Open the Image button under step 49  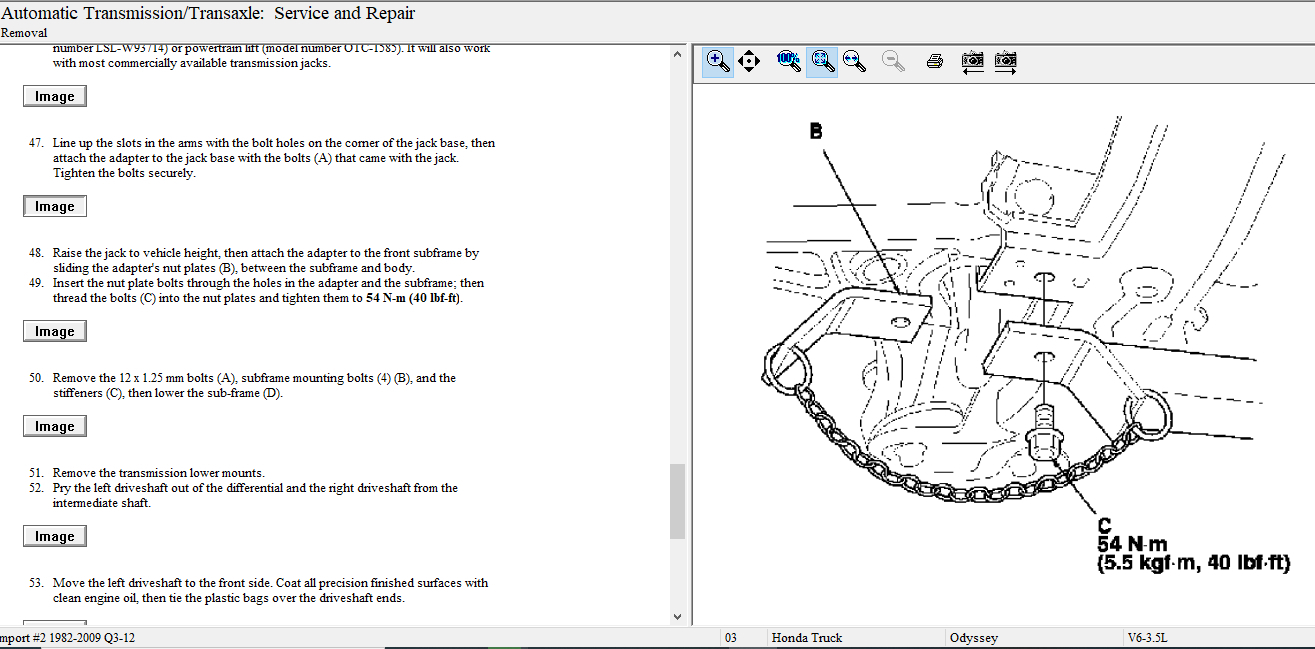[x=55, y=332]
